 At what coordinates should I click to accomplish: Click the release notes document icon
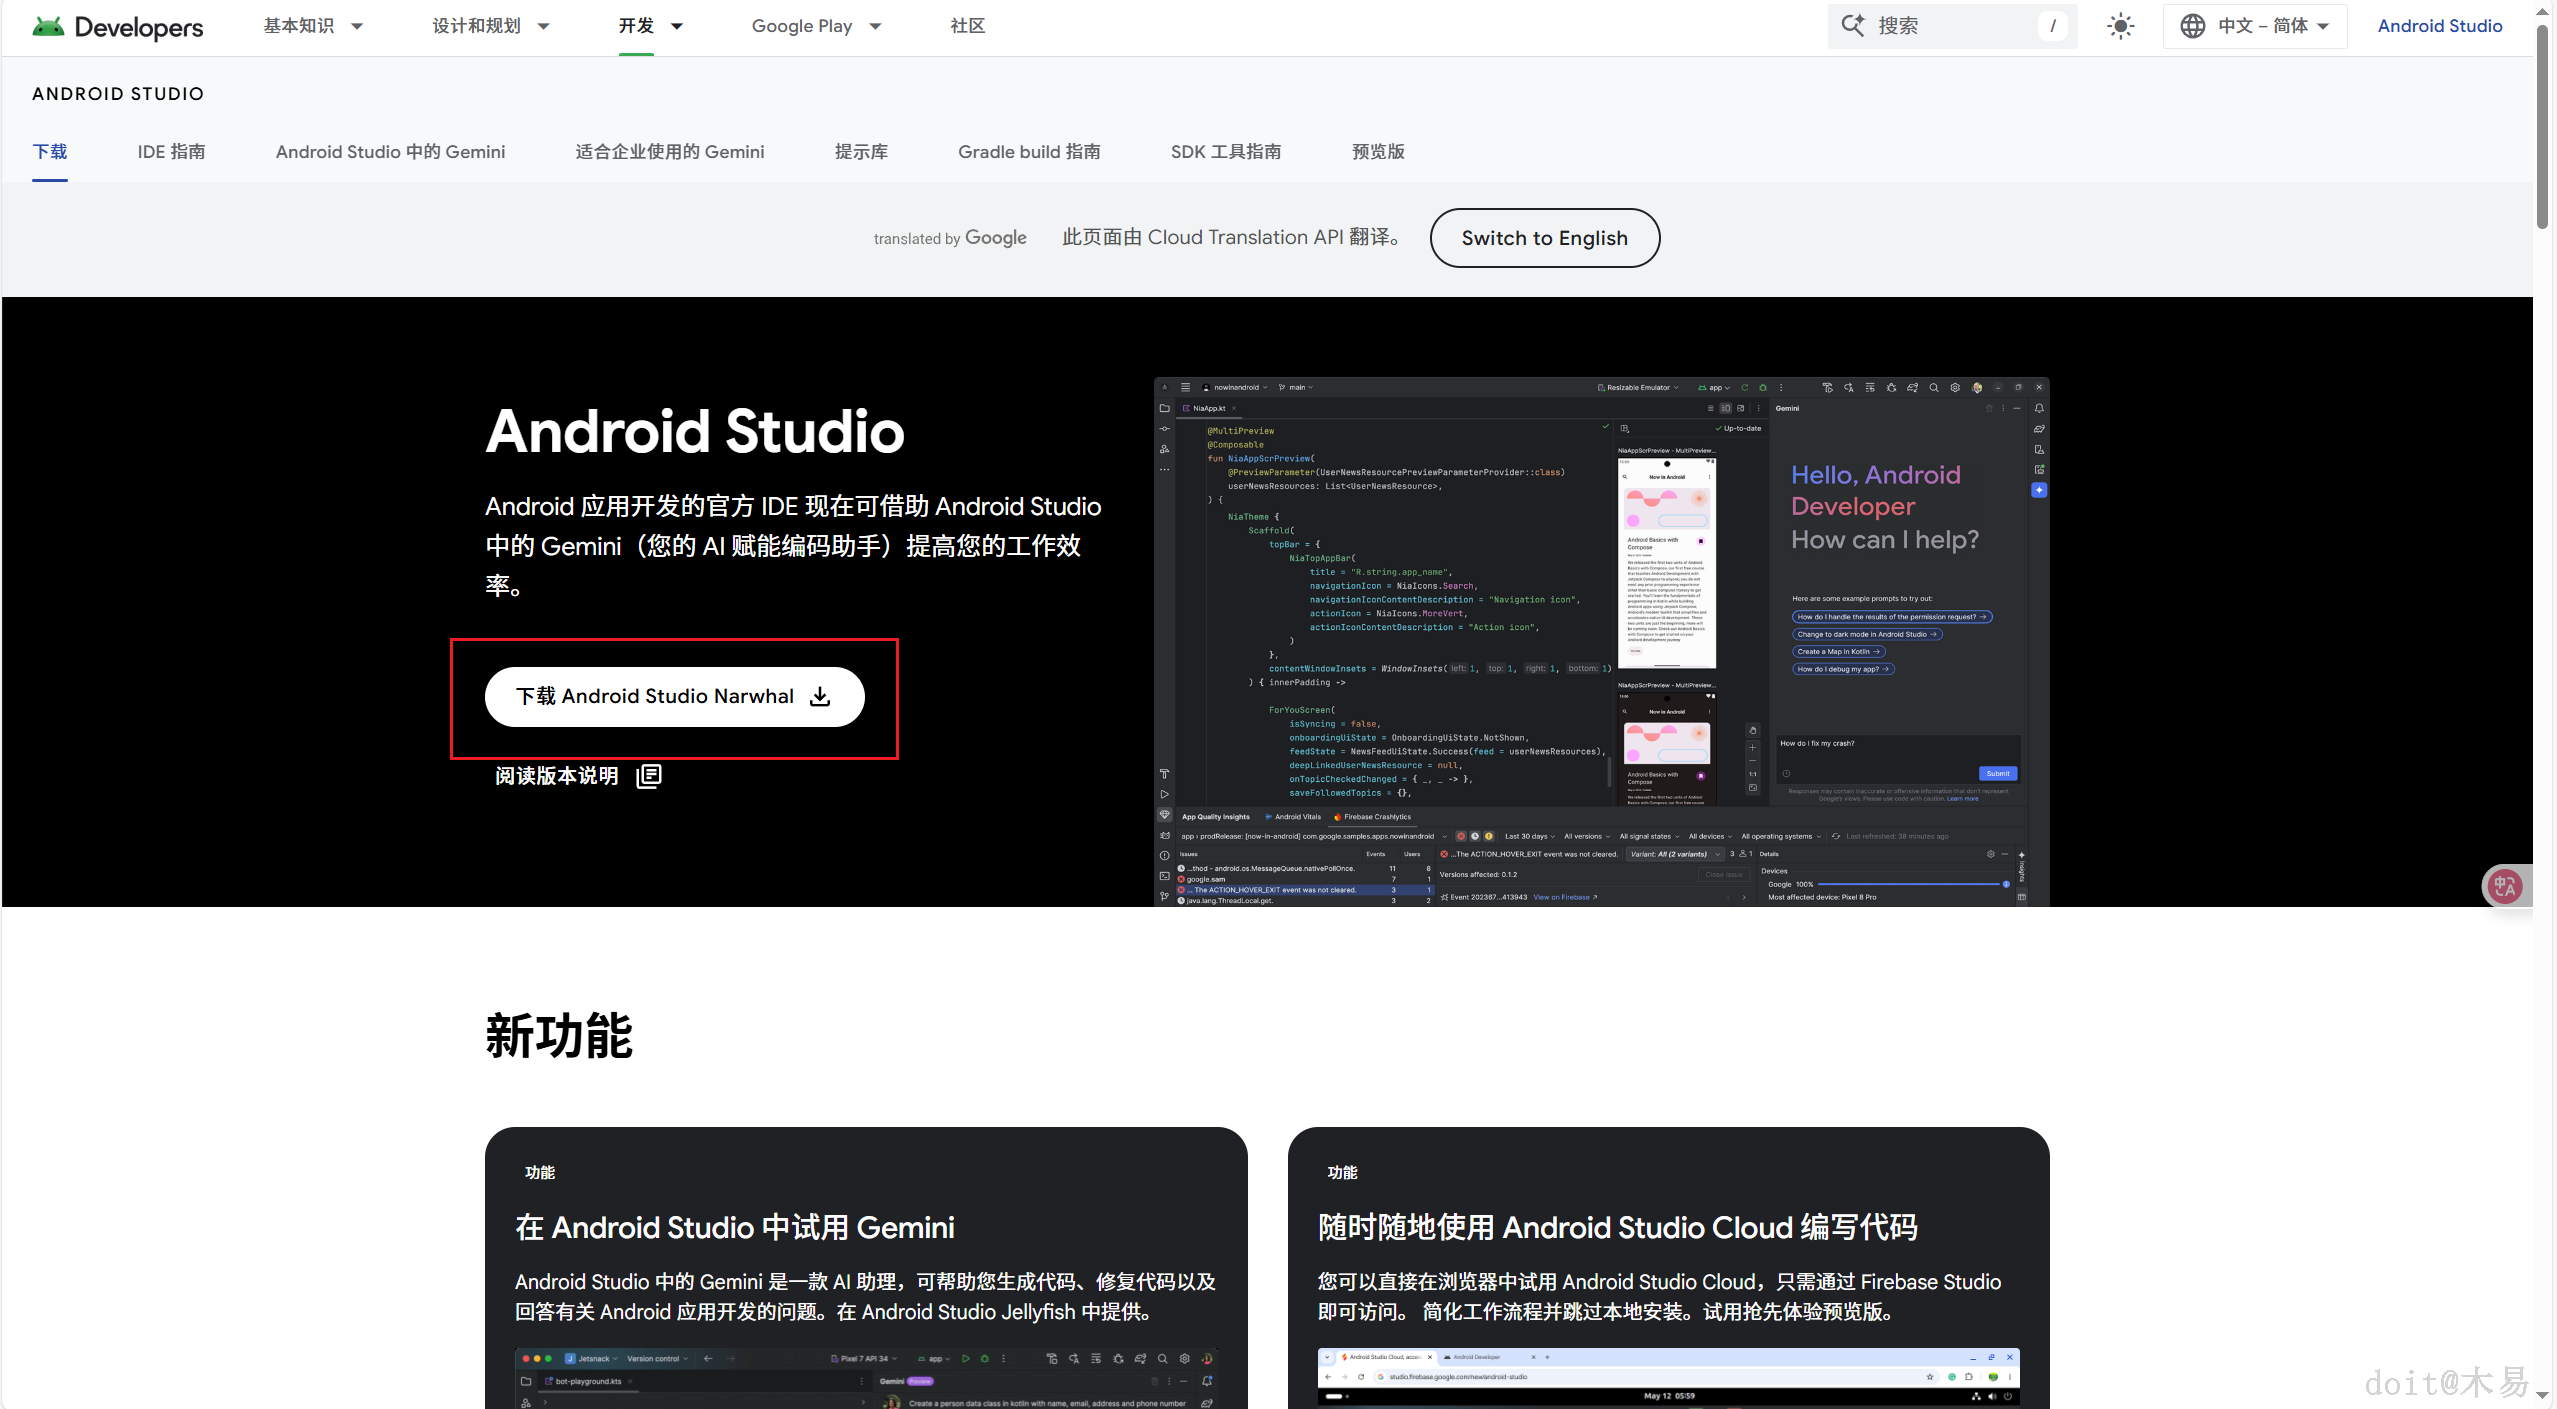(649, 776)
